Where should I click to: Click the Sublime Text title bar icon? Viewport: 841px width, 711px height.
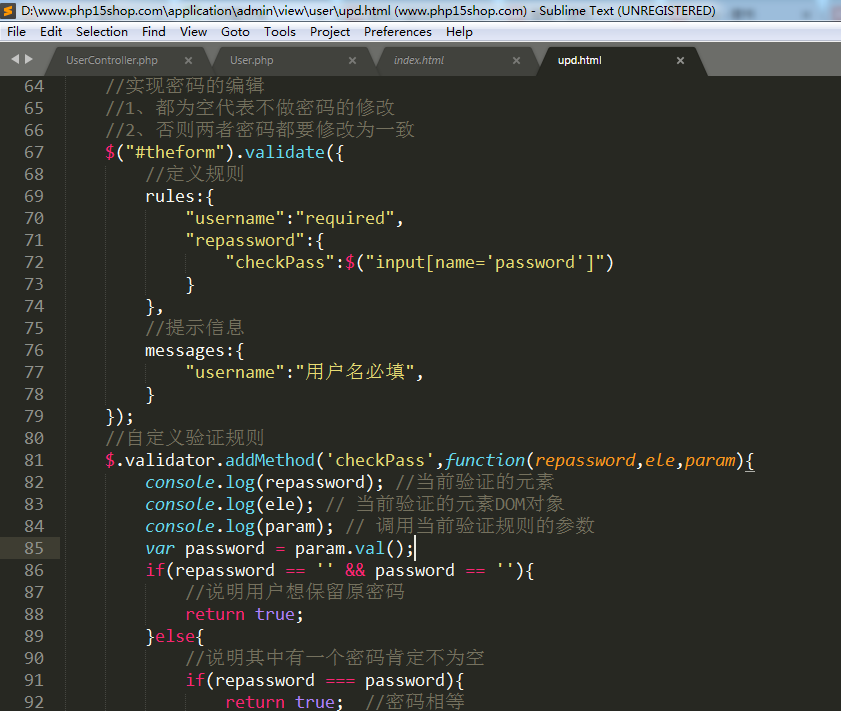click(11, 11)
